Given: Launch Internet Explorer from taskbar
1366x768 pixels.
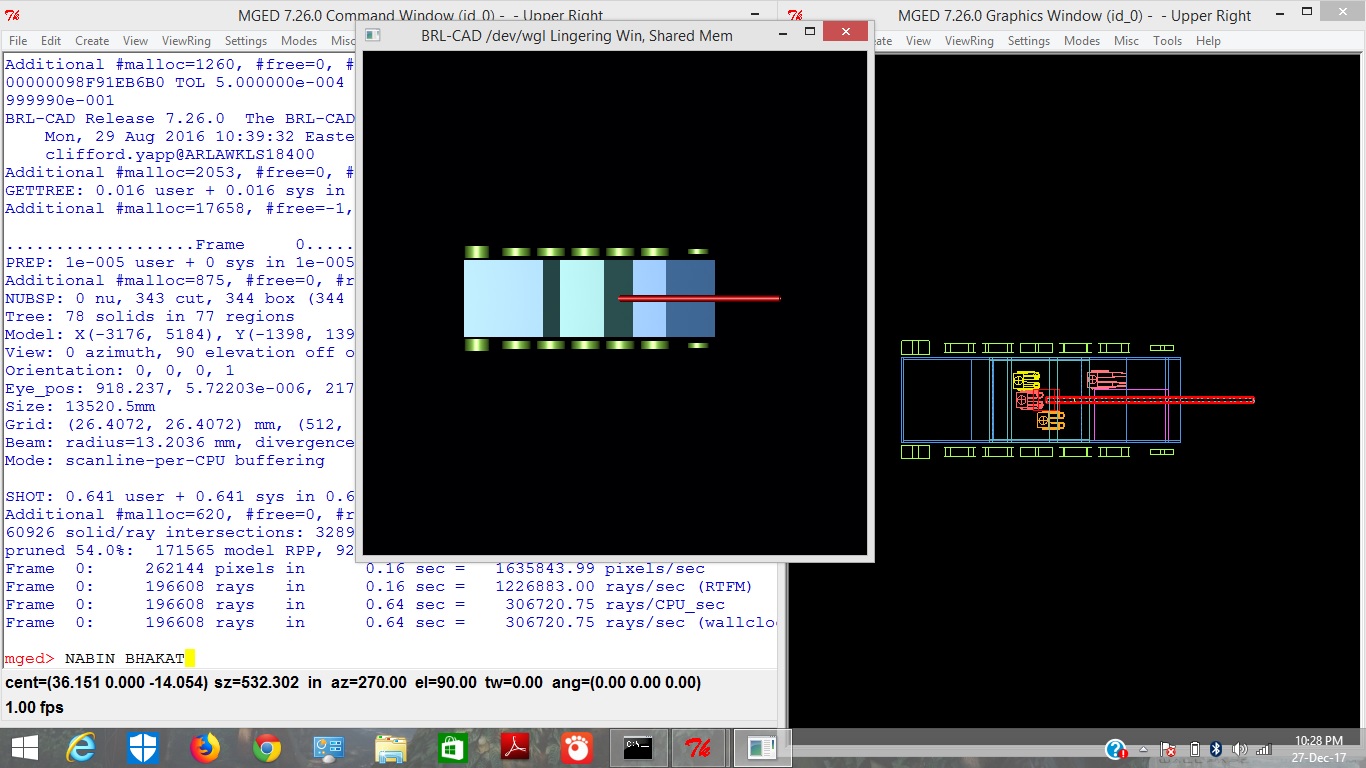Looking at the screenshot, I should point(81,747).
